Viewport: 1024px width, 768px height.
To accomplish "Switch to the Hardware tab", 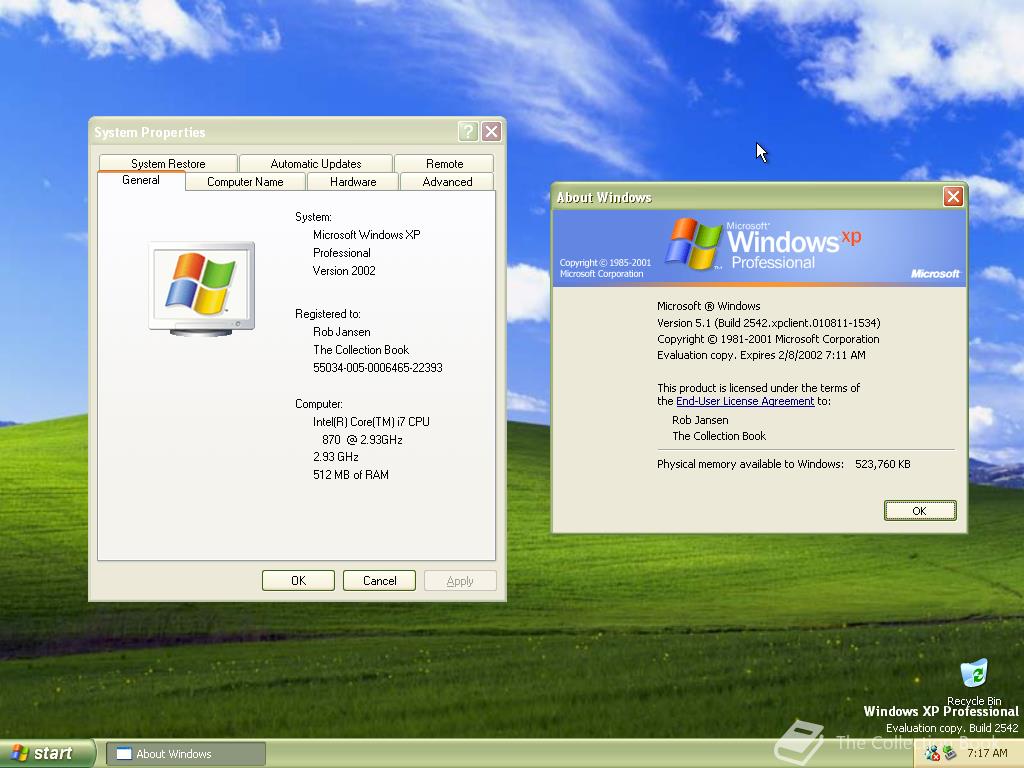I will tap(353, 182).
